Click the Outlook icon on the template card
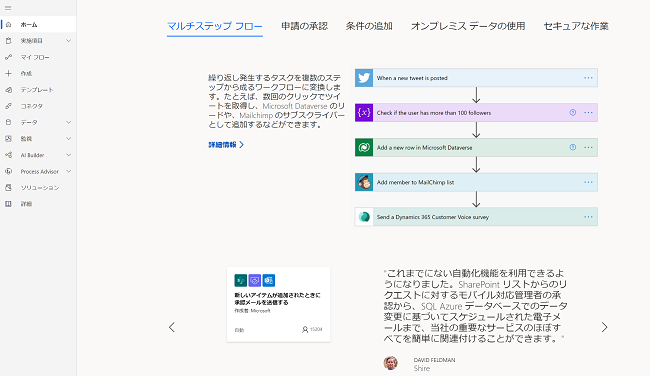 pyautogui.click(x=269, y=281)
